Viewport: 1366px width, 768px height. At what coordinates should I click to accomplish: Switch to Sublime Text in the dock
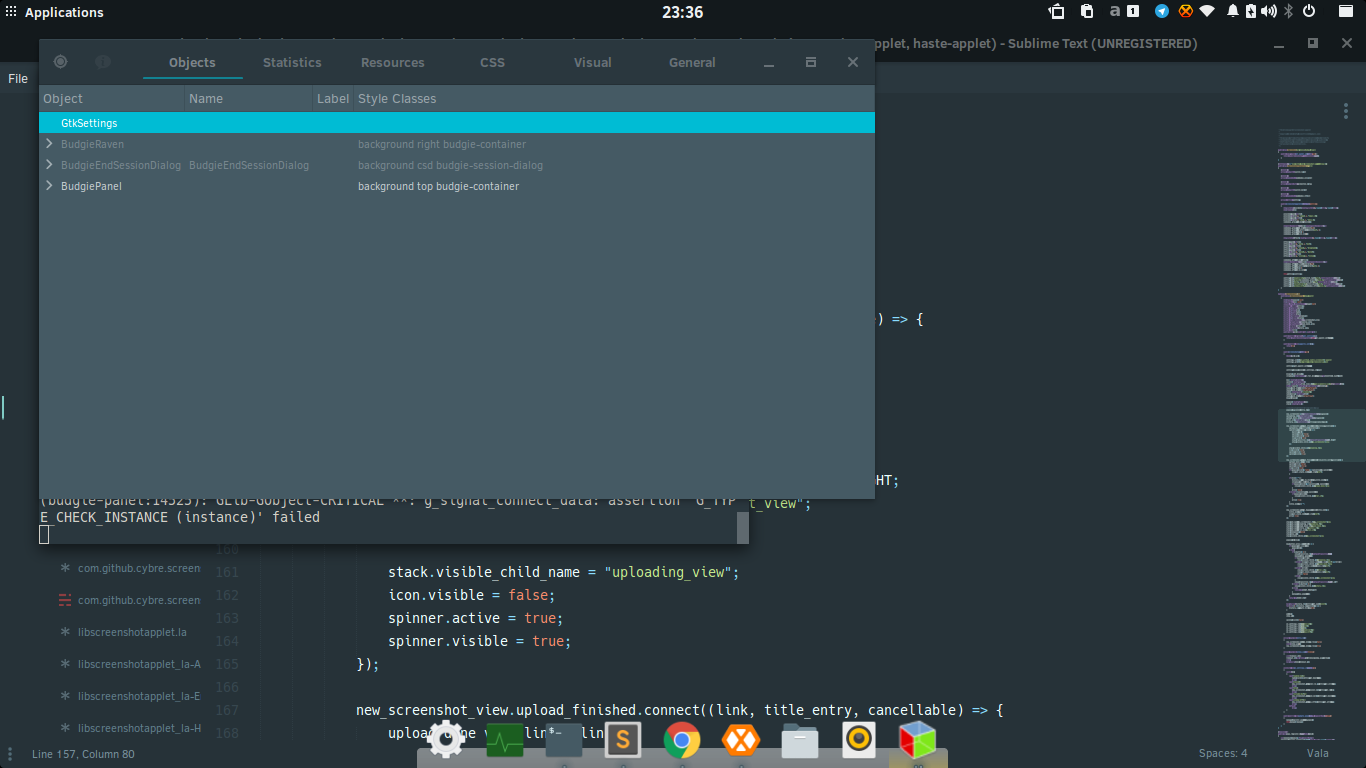coord(623,741)
